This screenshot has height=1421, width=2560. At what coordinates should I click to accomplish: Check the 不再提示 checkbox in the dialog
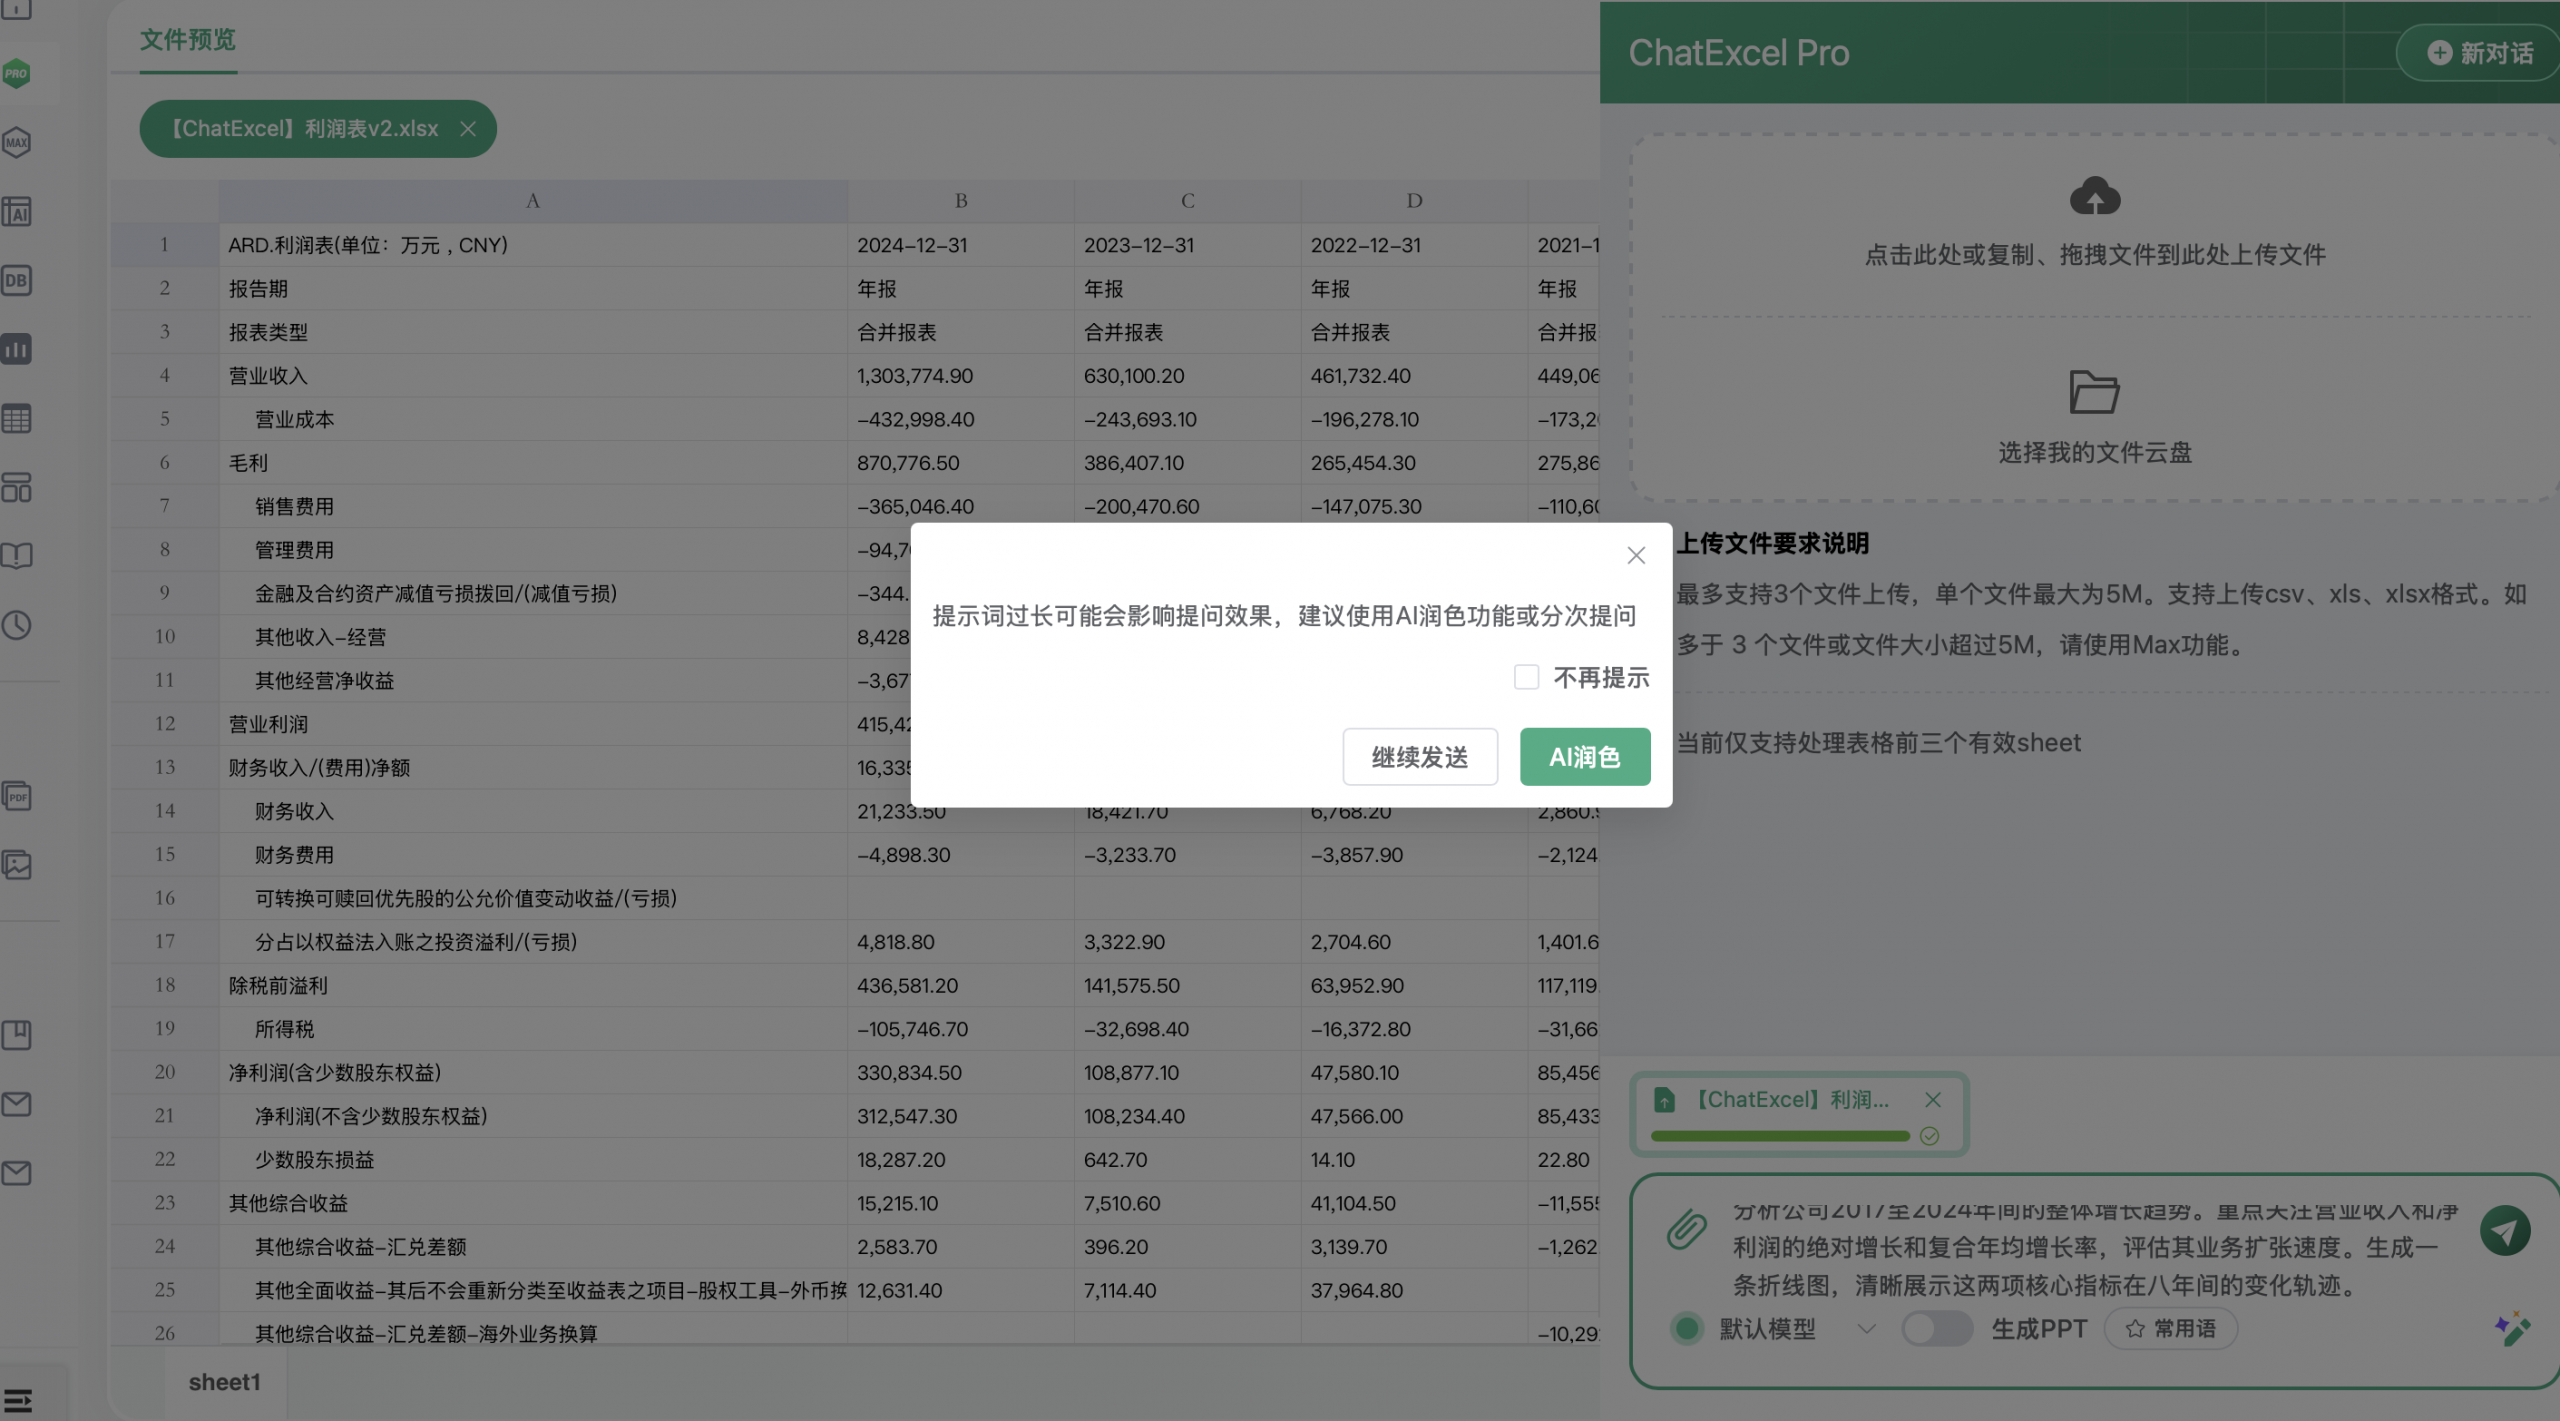[x=1526, y=677]
